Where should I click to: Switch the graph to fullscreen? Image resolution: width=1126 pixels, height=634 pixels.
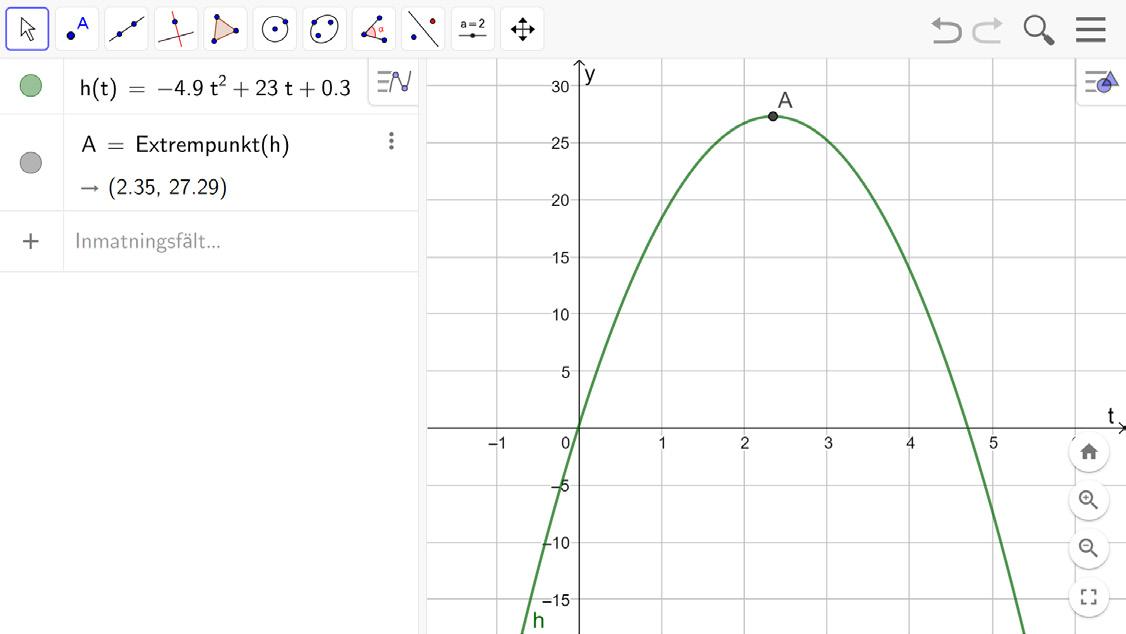[1089, 597]
